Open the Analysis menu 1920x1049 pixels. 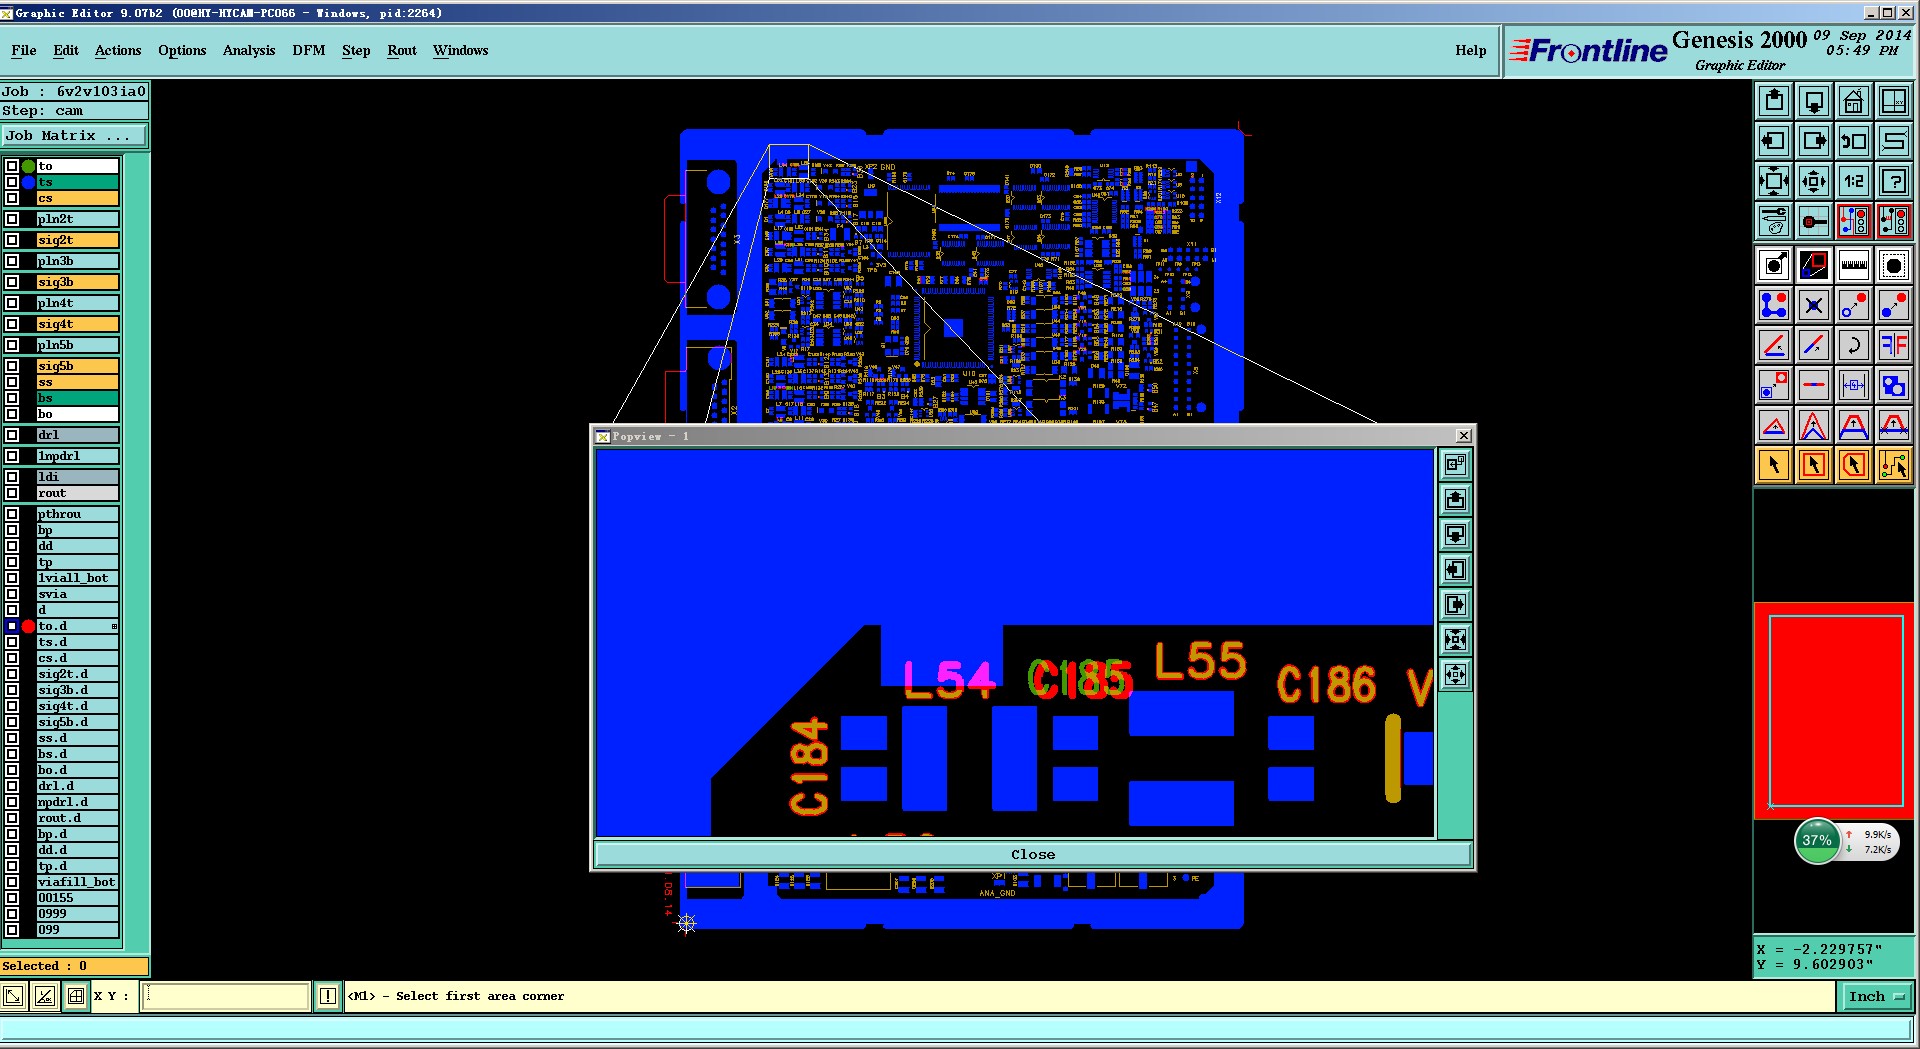click(x=249, y=50)
